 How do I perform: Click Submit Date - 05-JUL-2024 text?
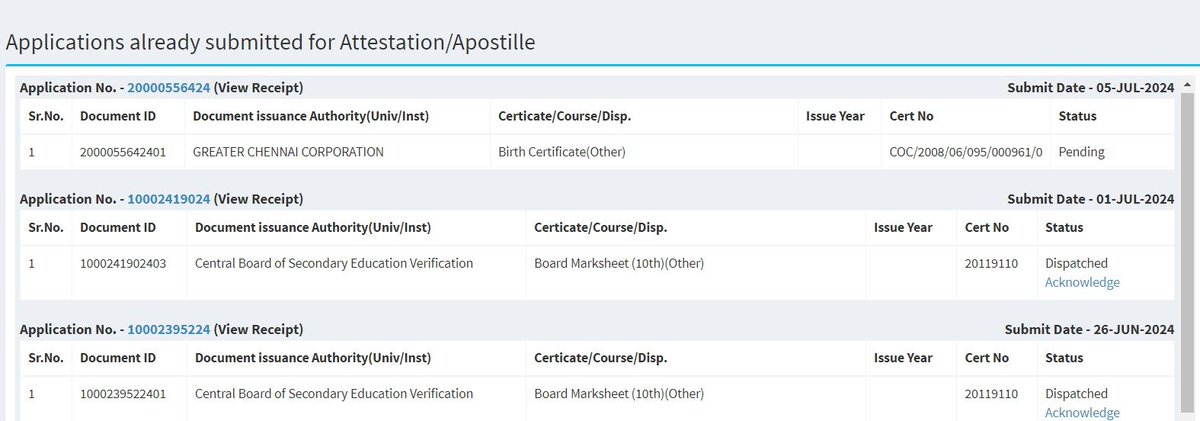1090,88
